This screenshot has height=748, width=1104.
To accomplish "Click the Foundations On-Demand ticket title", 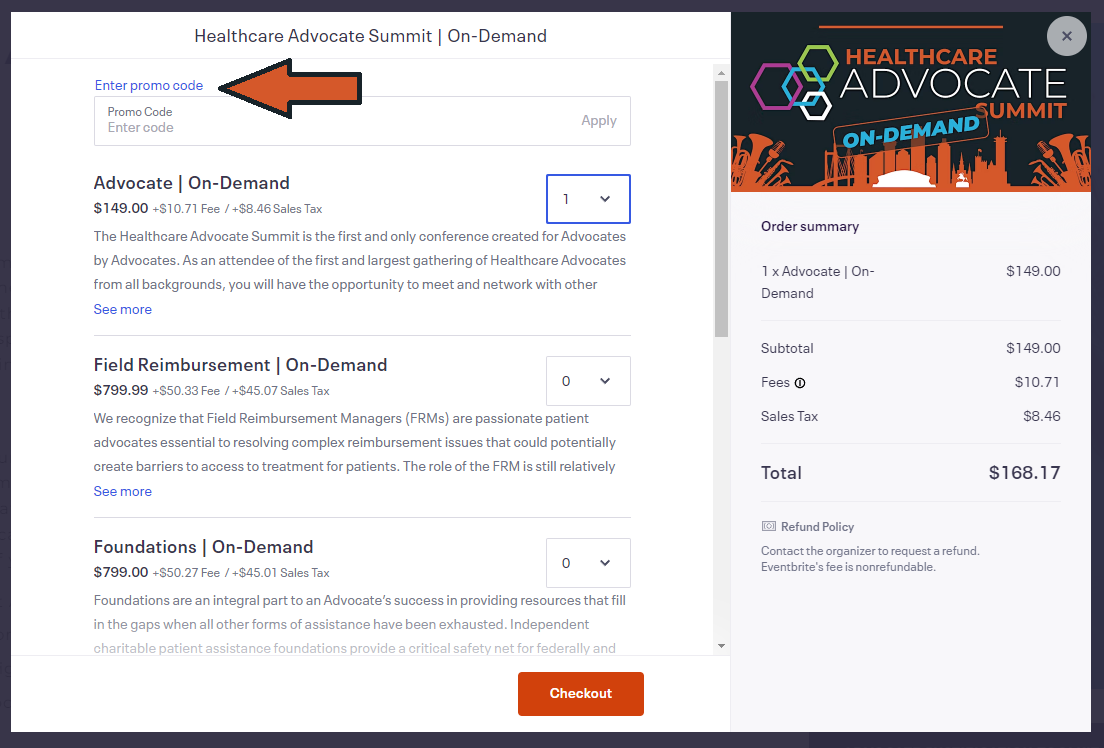I will pos(203,547).
